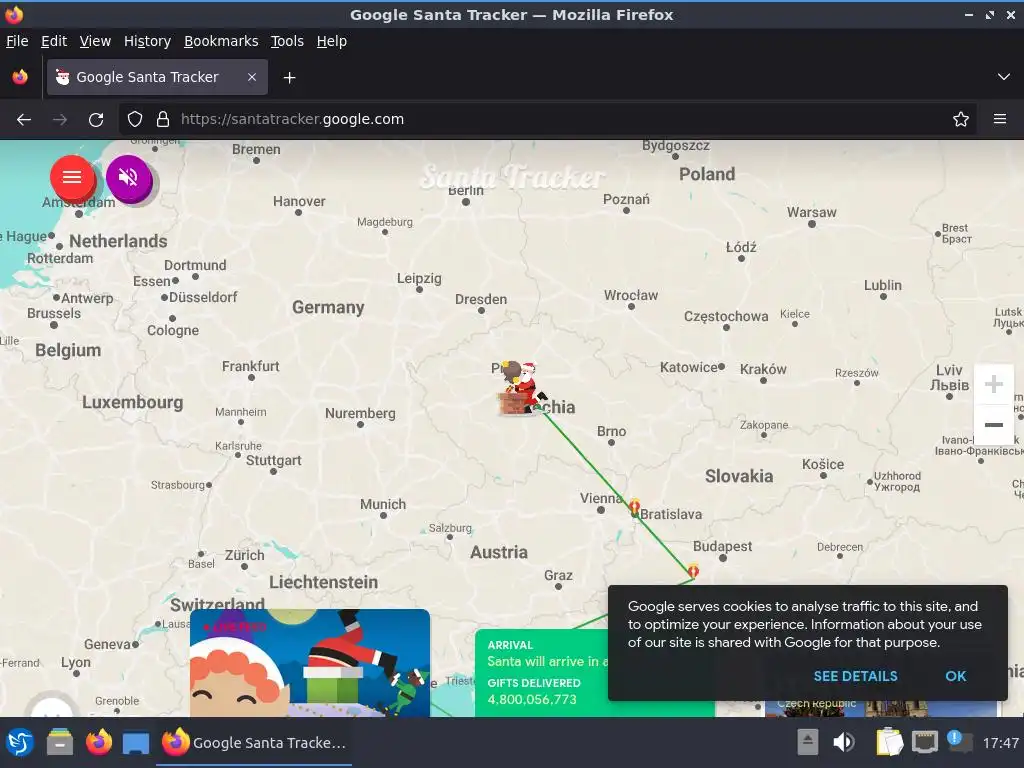
Task: Switch to Google Santa Tracker taskbar window
Action: [254, 743]
